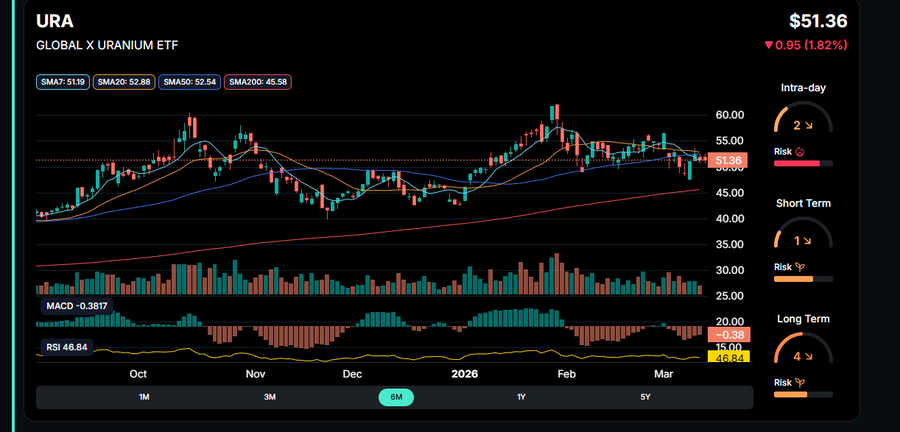Click the Feb date axis label
This screenshot has height=432, width=900.
pos(567,374)
